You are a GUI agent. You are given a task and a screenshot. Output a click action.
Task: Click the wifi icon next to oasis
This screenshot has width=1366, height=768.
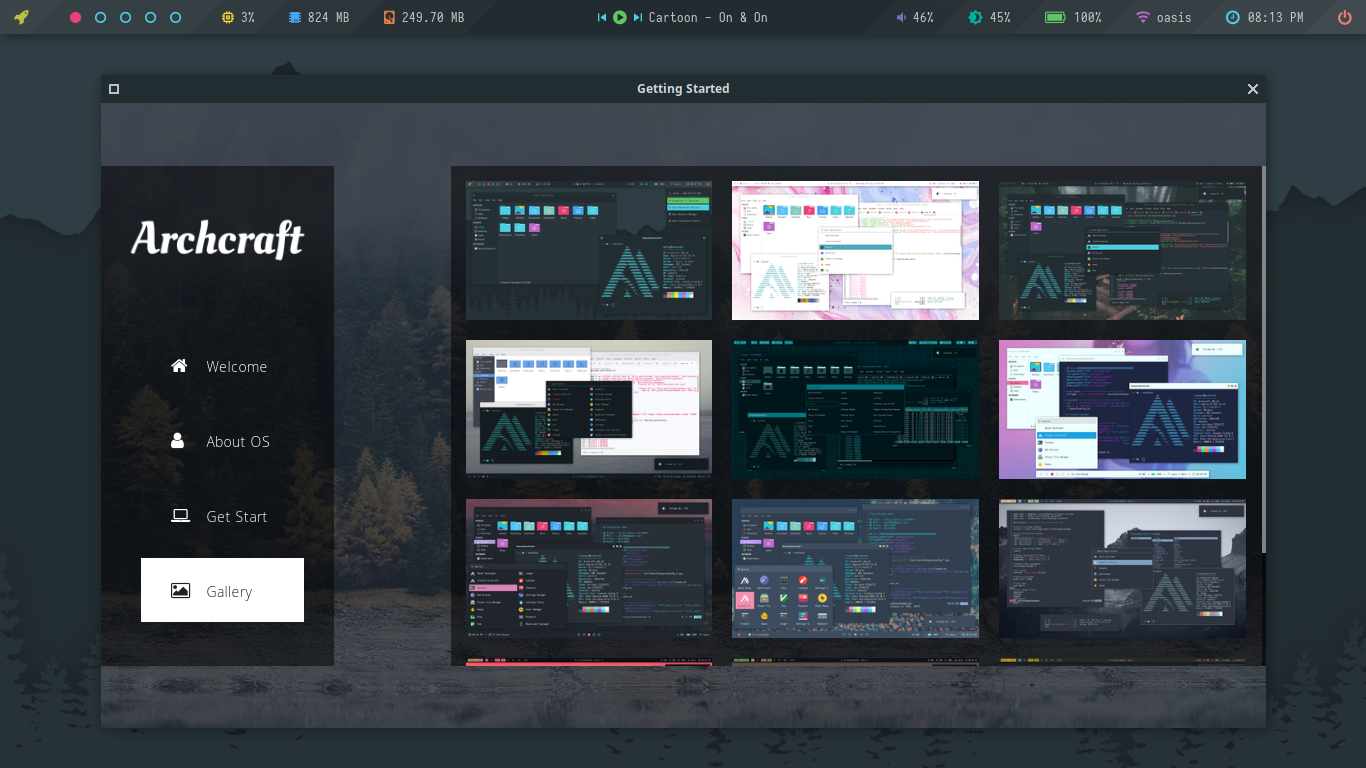(1143, 18)
